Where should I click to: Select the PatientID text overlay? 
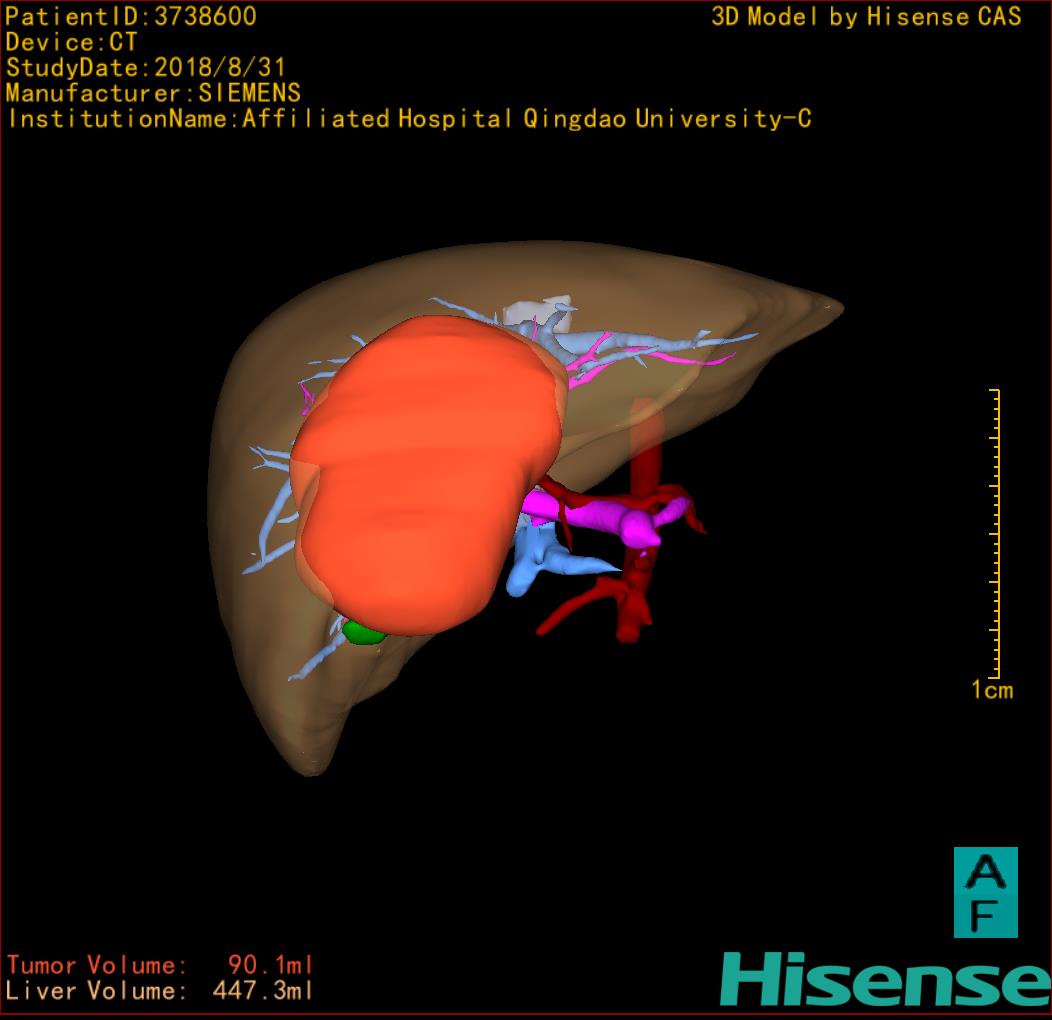click(131, 16)
